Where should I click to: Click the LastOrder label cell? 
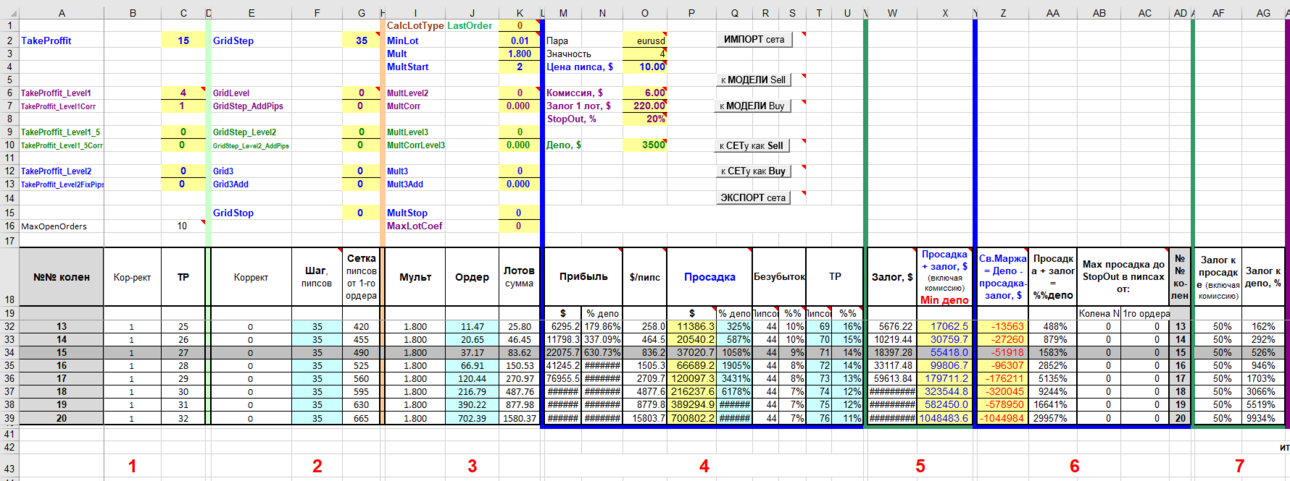[470, 24]
